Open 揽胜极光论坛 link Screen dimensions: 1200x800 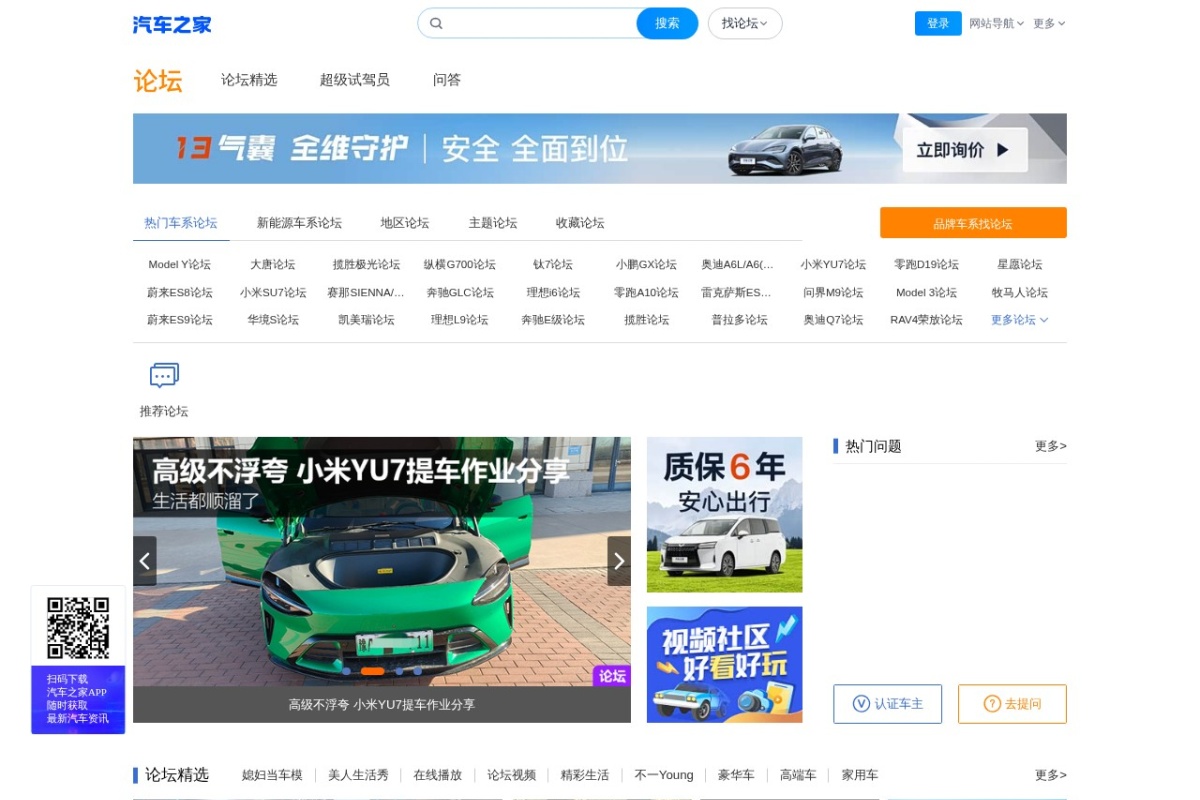366,265
